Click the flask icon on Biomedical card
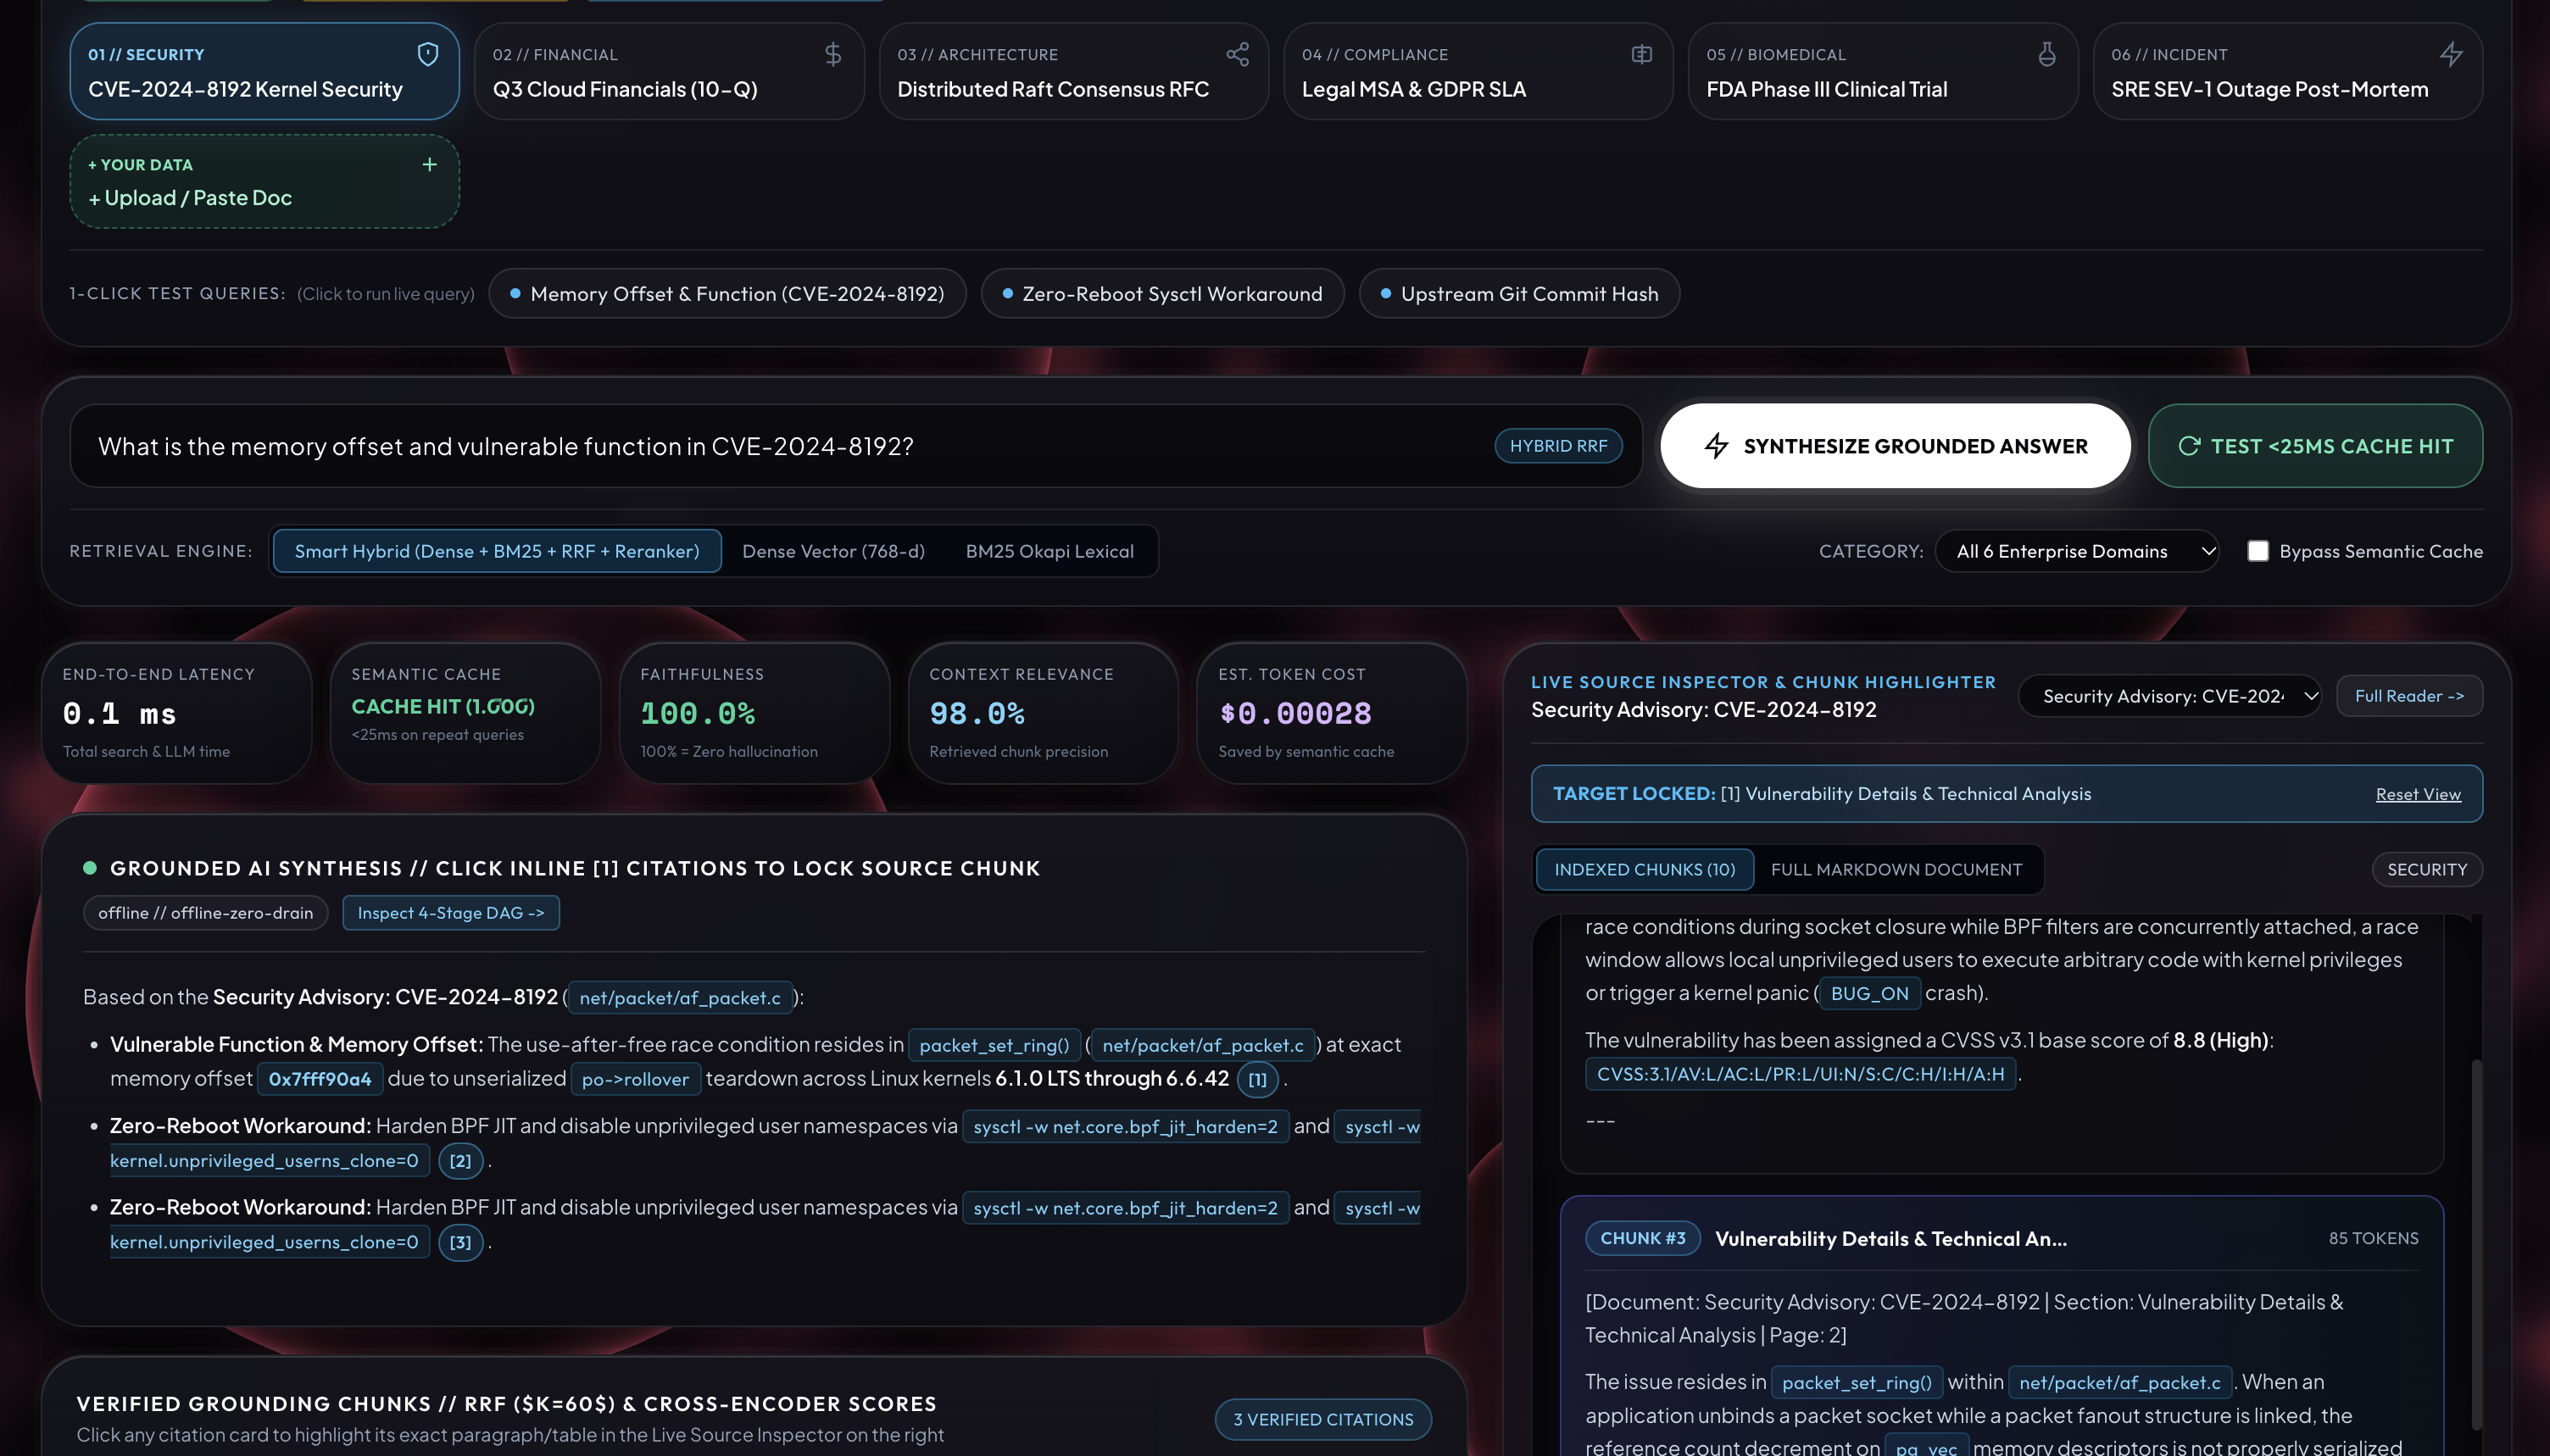This screenshot has height=1456, width=2550. 2046,54
